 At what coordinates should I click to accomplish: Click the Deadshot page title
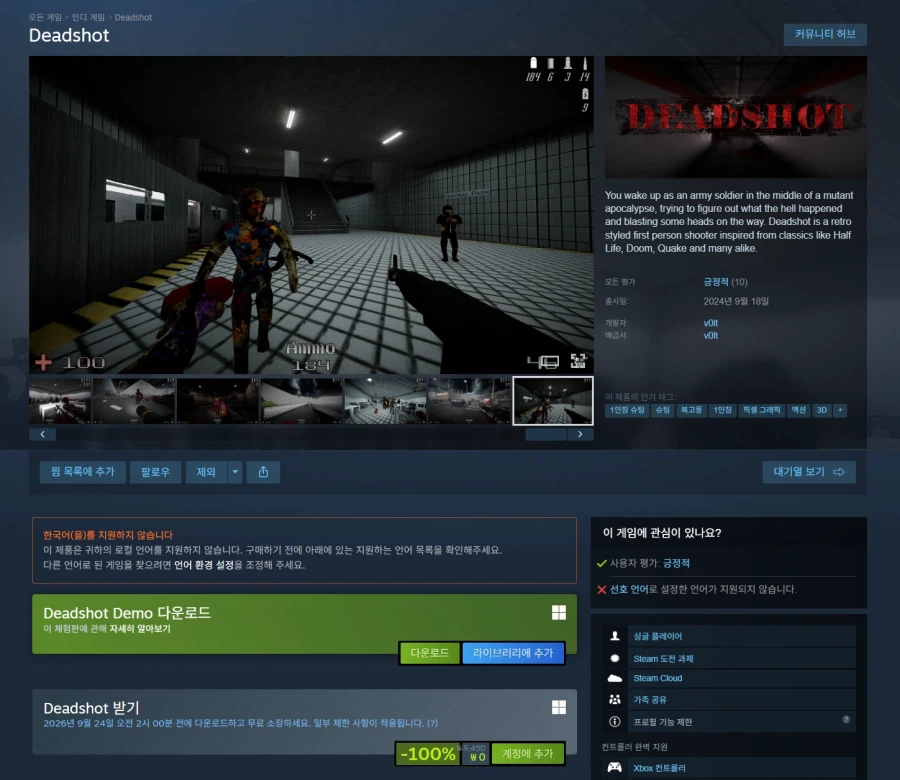coord(69,36)
